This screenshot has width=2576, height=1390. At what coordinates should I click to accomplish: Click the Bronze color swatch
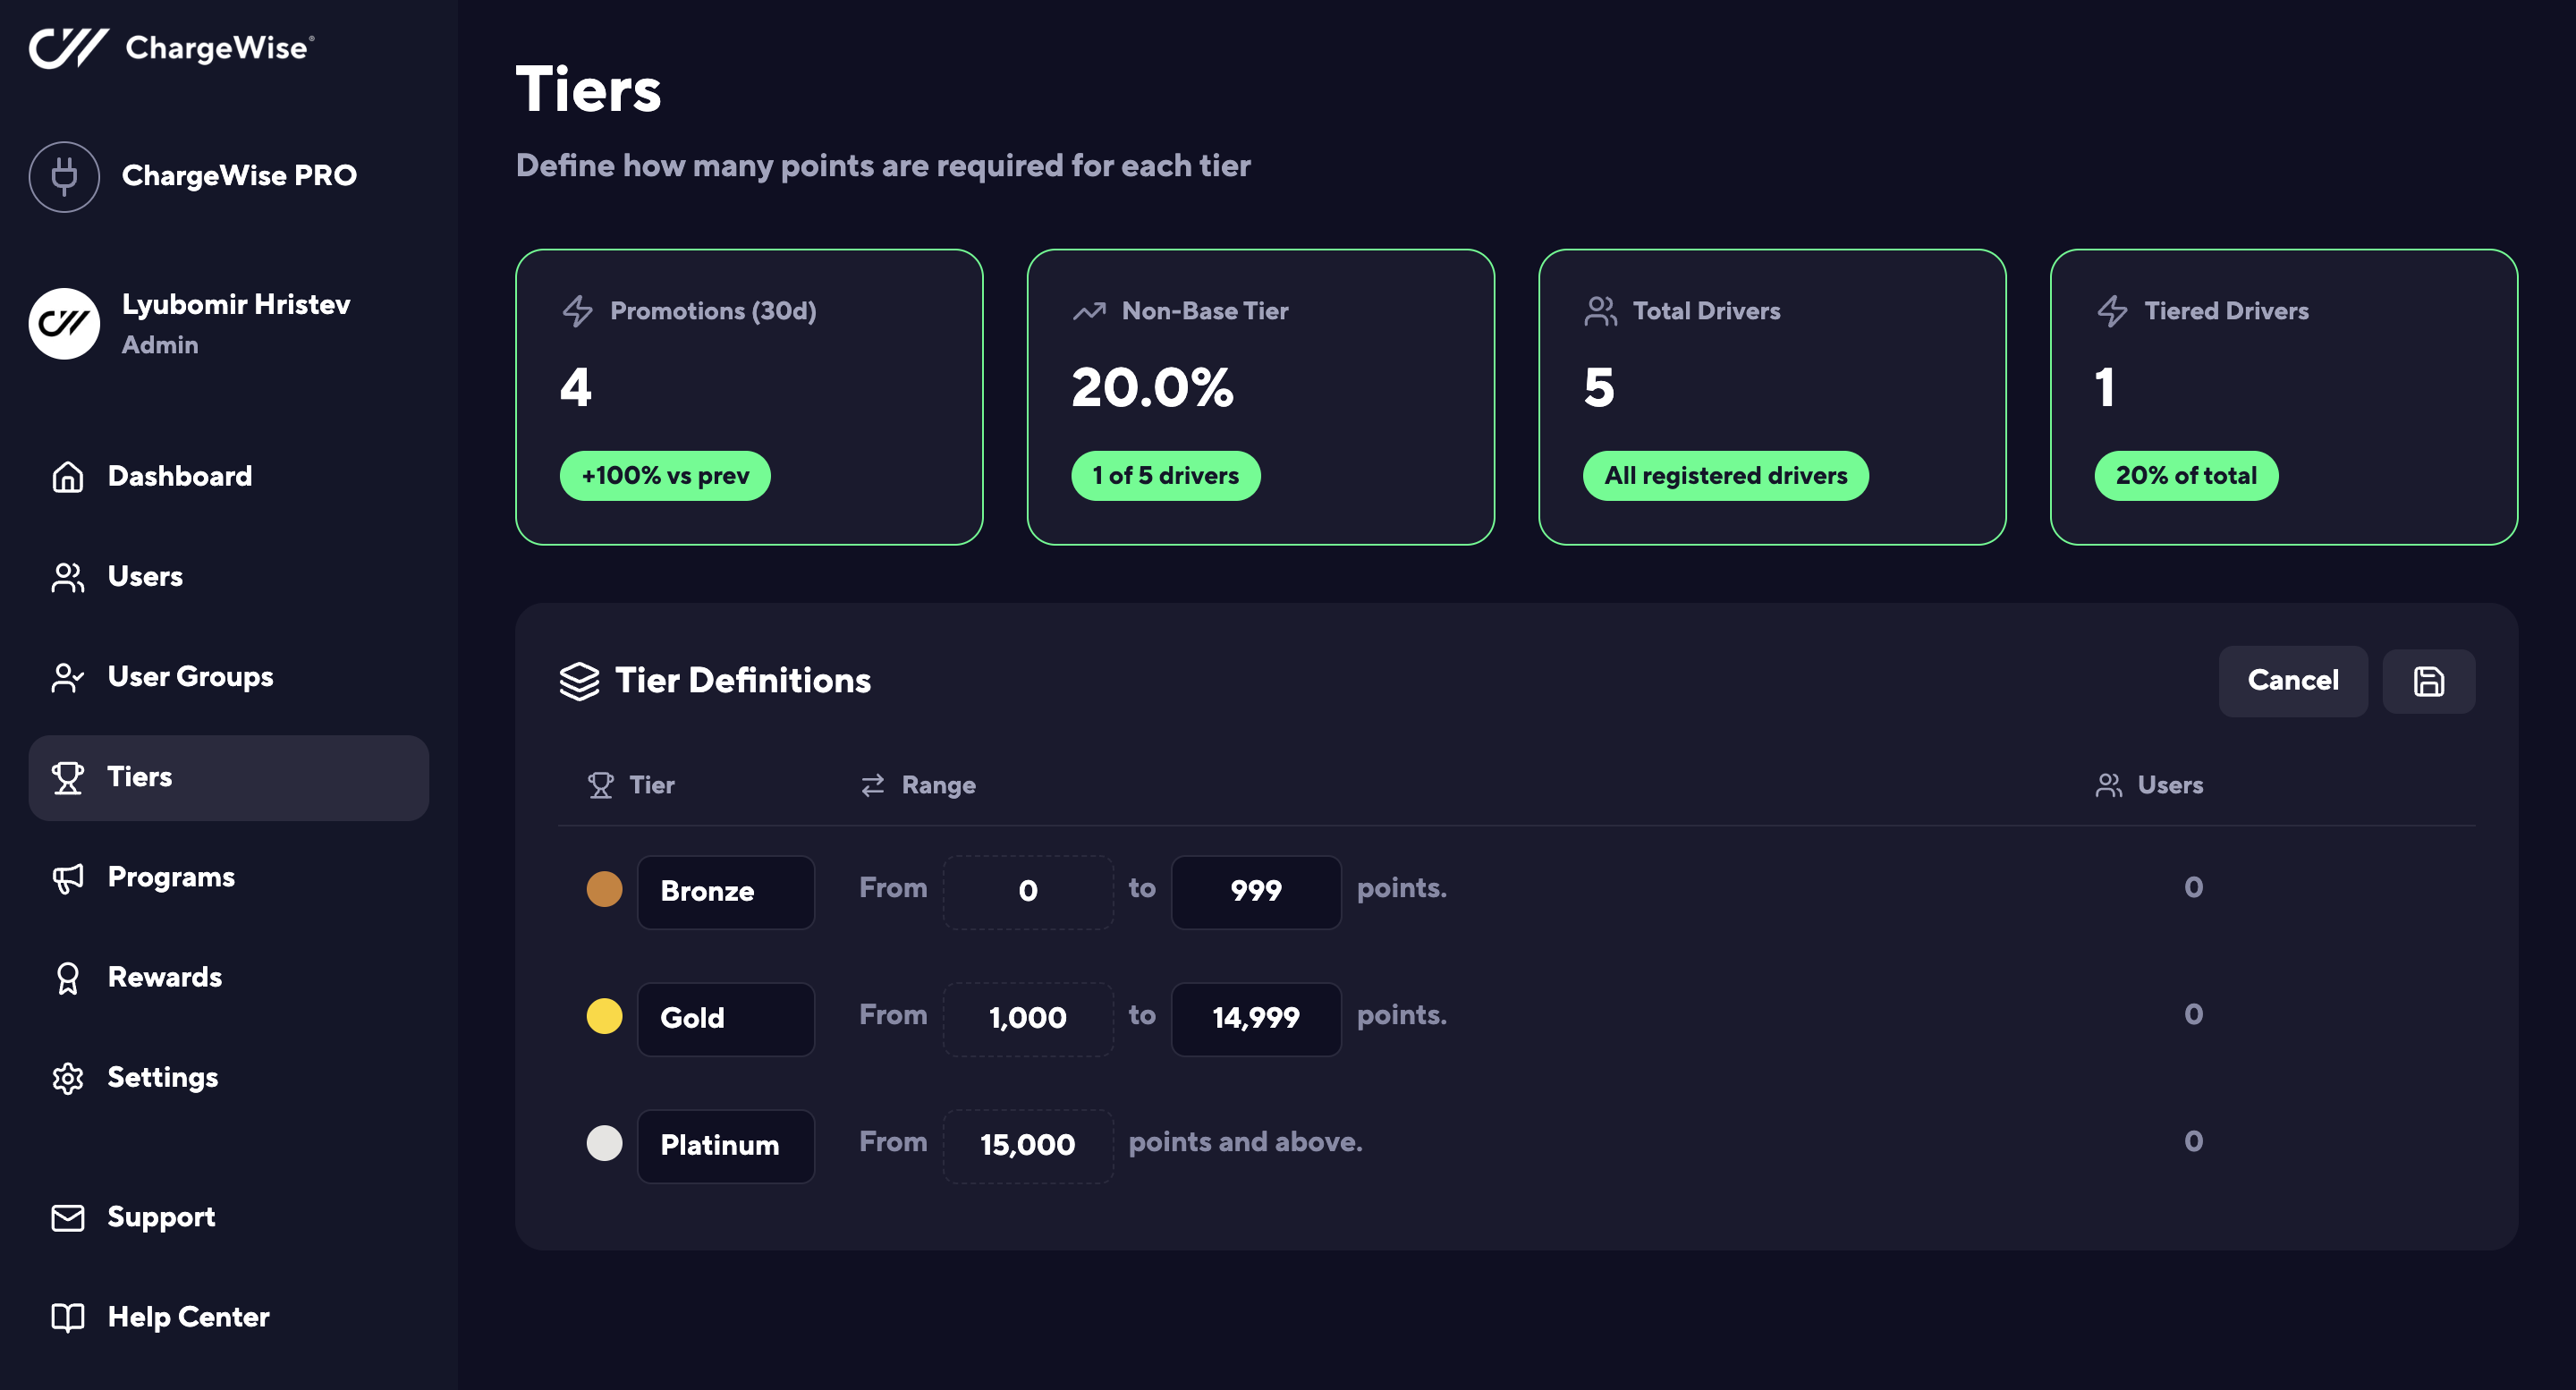(x=604, y=889)
